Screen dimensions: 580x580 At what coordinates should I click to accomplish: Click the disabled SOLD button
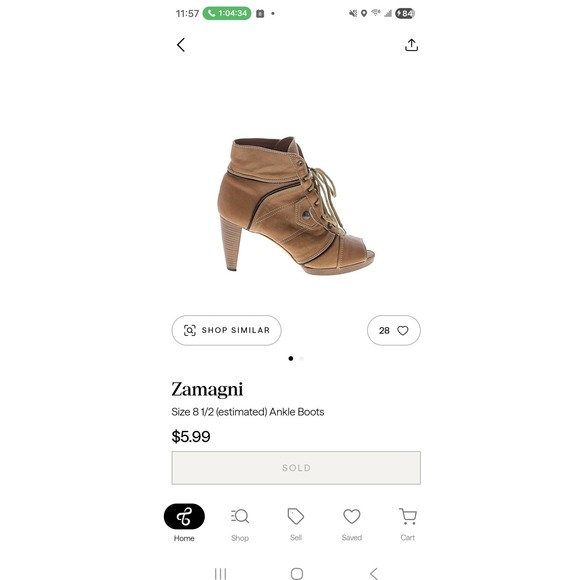(296, 468)
